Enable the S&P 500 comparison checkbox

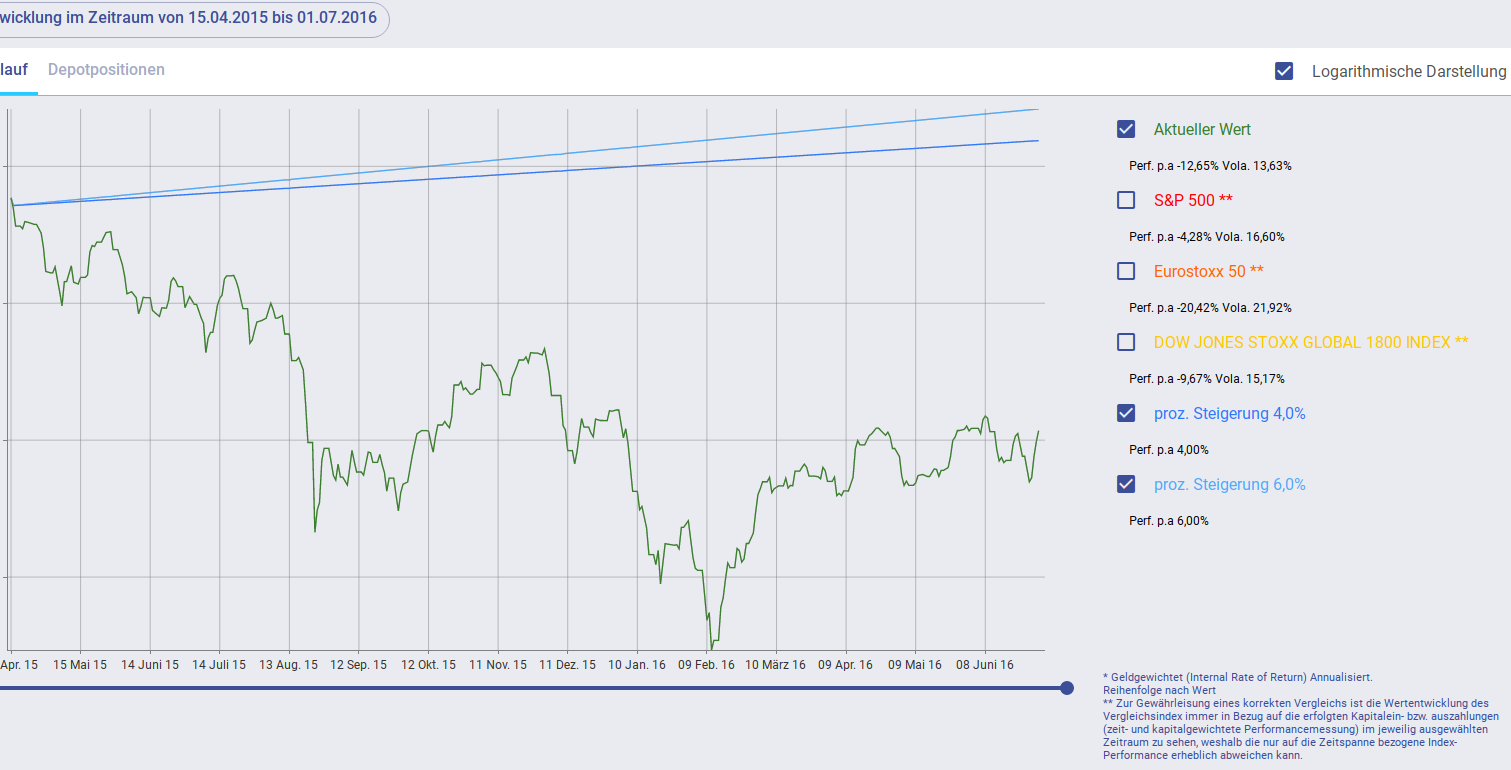click(1126, 200)
